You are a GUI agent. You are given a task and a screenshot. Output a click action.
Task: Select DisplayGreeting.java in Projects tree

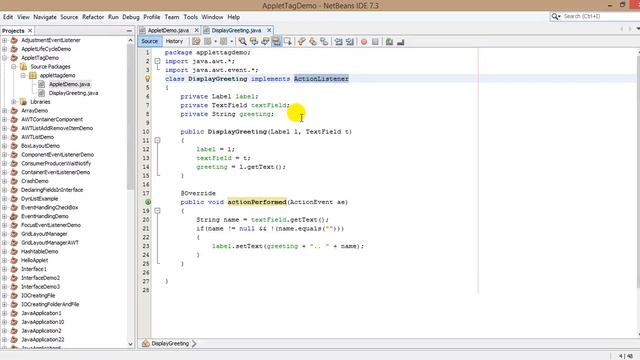73,93
